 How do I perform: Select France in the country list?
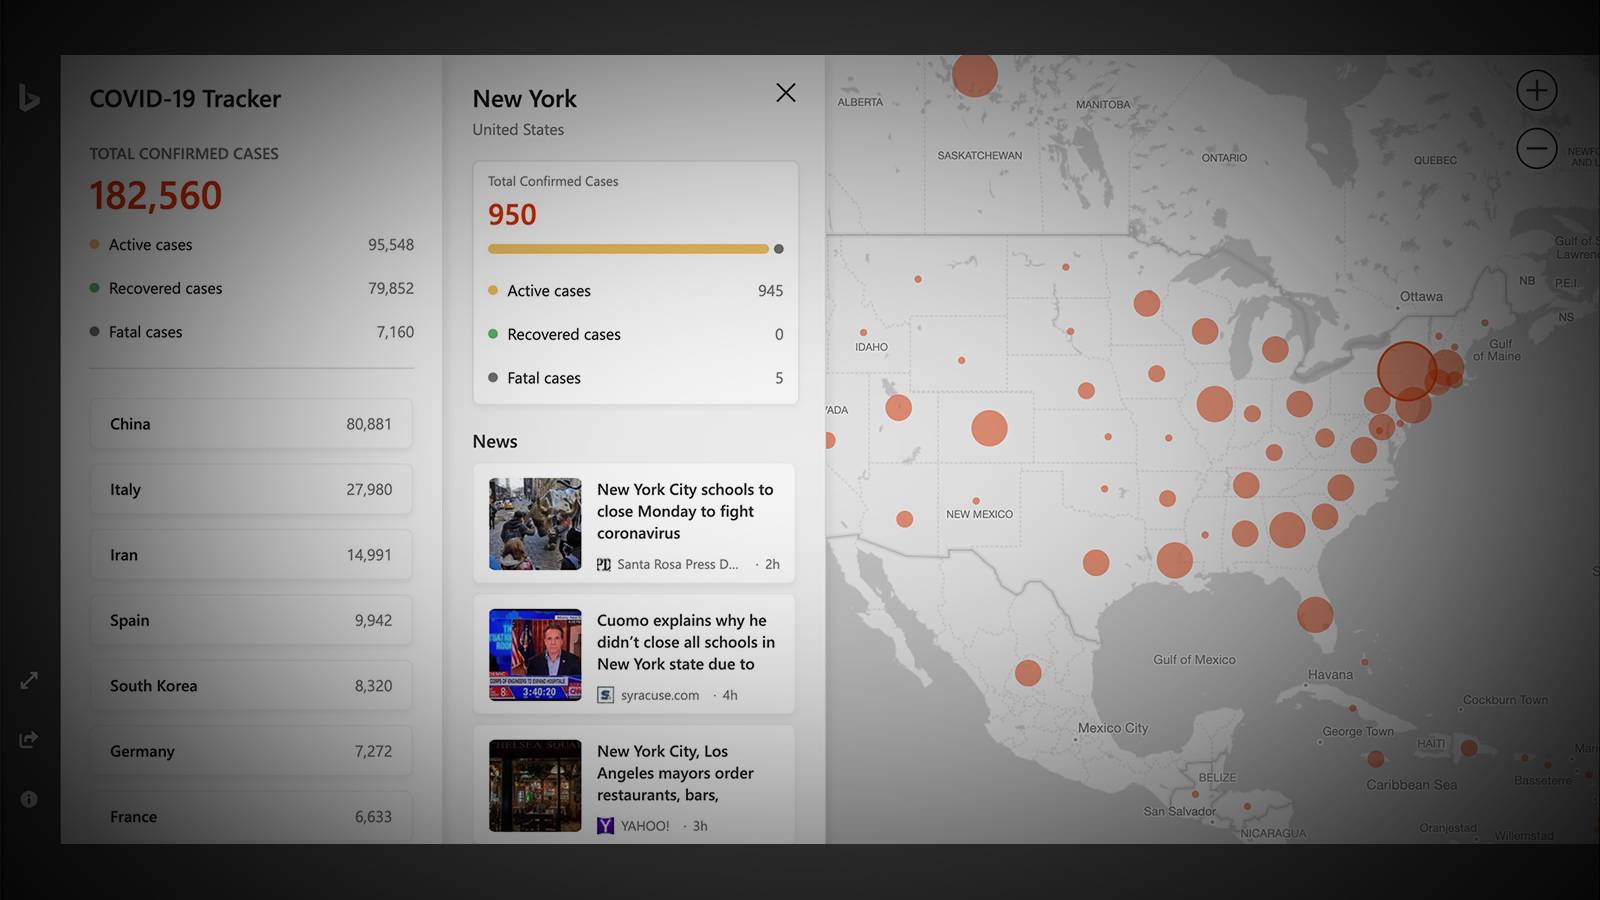pyautogui.click(x=251, y=817)
